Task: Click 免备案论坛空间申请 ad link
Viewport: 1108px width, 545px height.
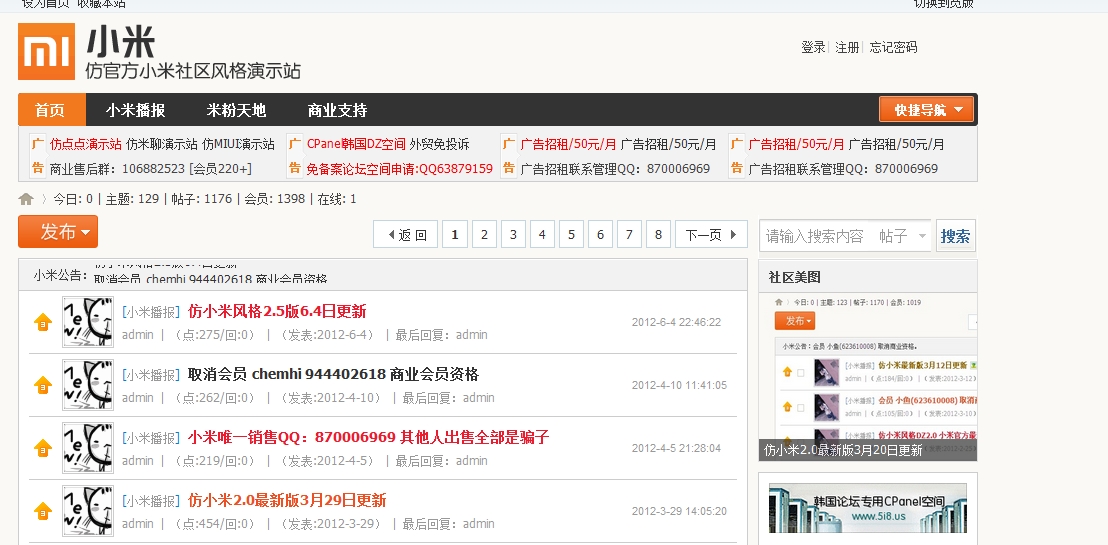Action: click(x=400, y=168)
